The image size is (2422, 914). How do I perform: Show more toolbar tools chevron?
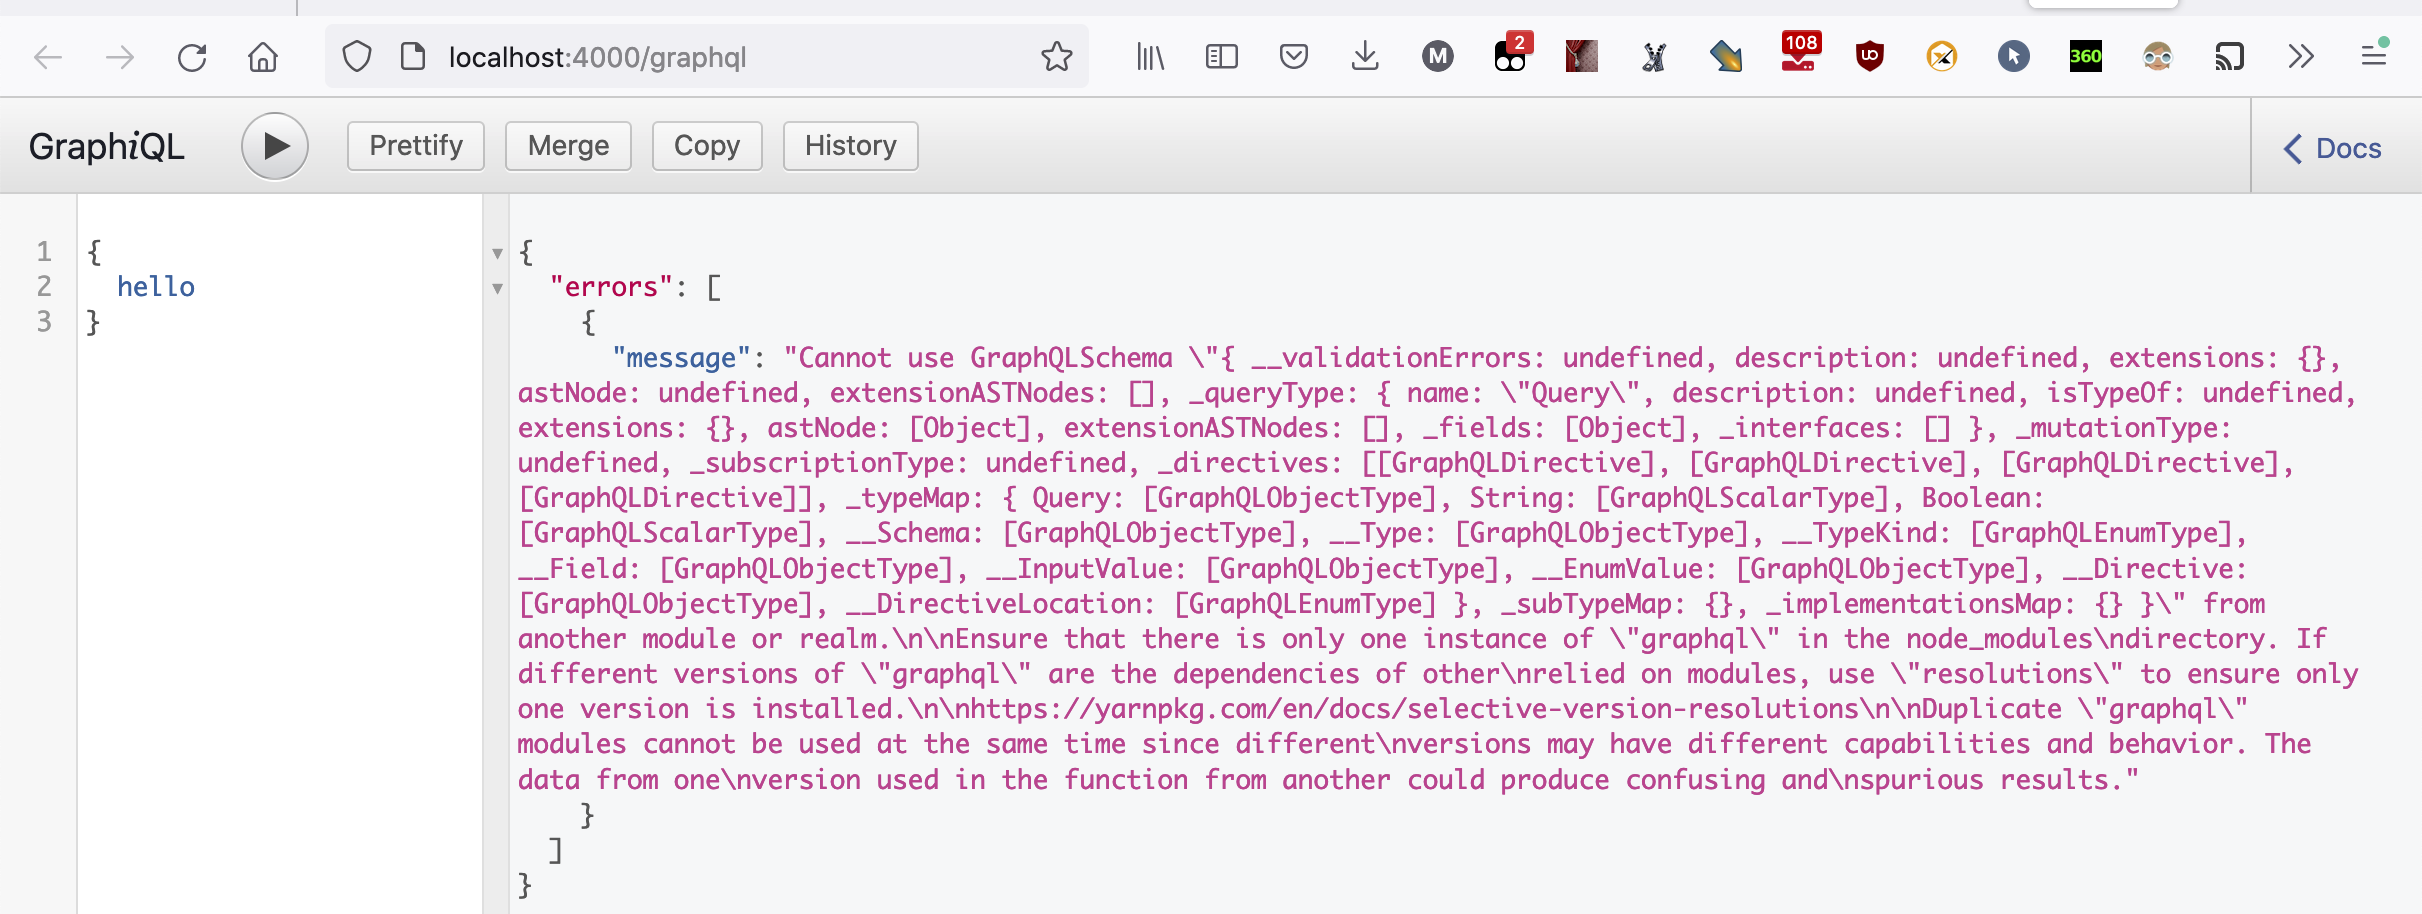tap(2301, 57)
